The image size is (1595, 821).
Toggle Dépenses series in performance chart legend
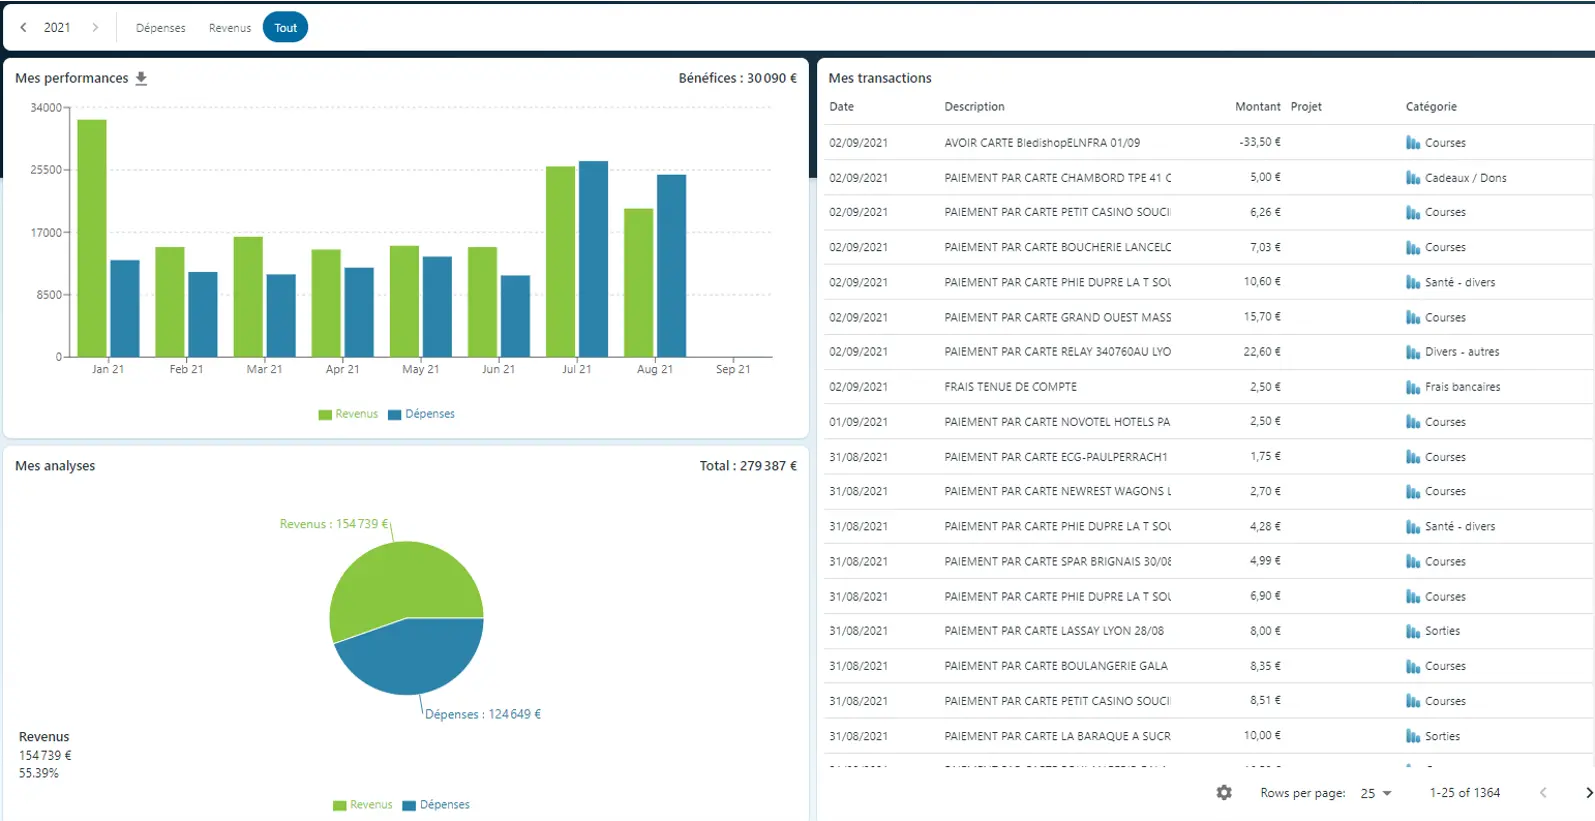click(x=421, y=414)
